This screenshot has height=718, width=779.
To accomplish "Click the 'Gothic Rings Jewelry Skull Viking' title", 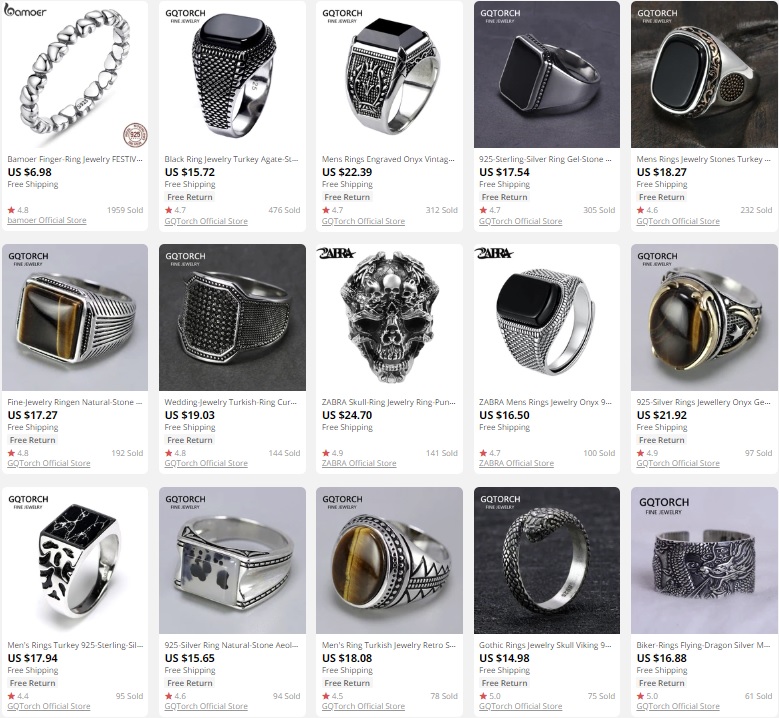I will pos(545,645).
